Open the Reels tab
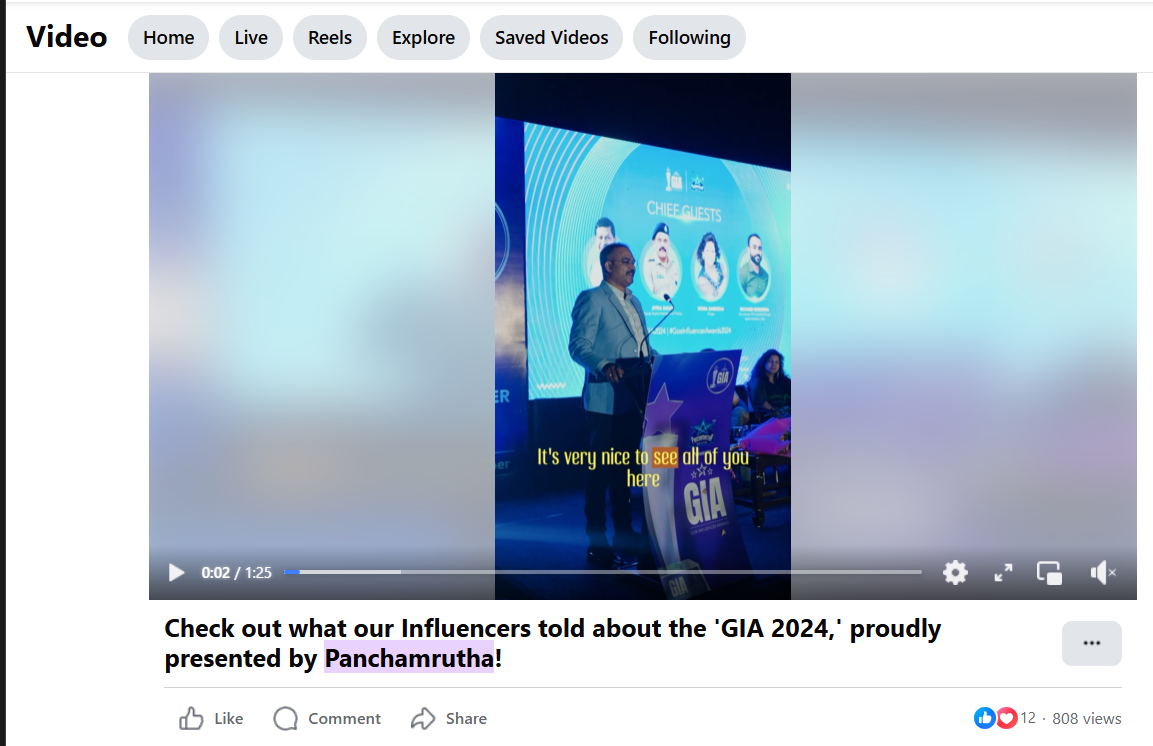 click(329, 37)
